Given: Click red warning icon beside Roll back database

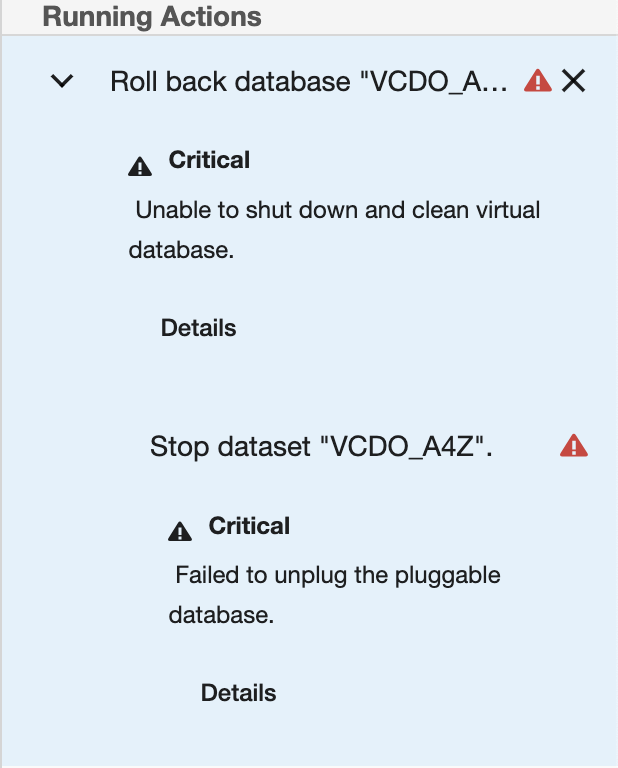Looking at the screenshot, I should click(538, 81).
